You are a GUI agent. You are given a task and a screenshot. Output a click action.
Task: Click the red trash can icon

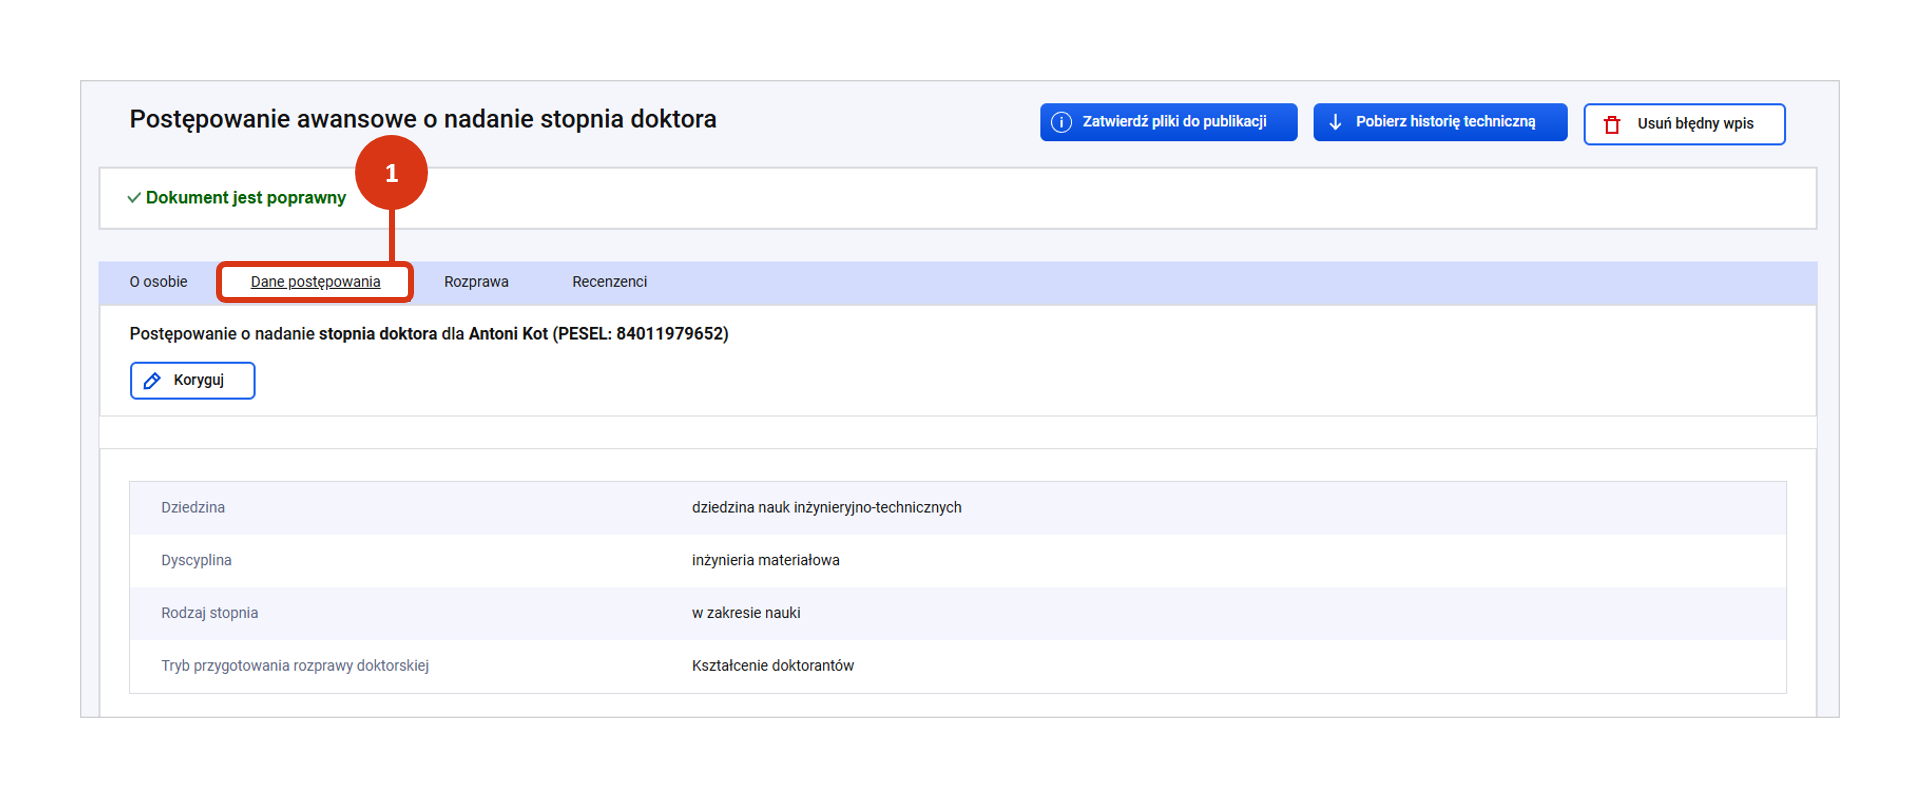click(x=1612, y=125)
